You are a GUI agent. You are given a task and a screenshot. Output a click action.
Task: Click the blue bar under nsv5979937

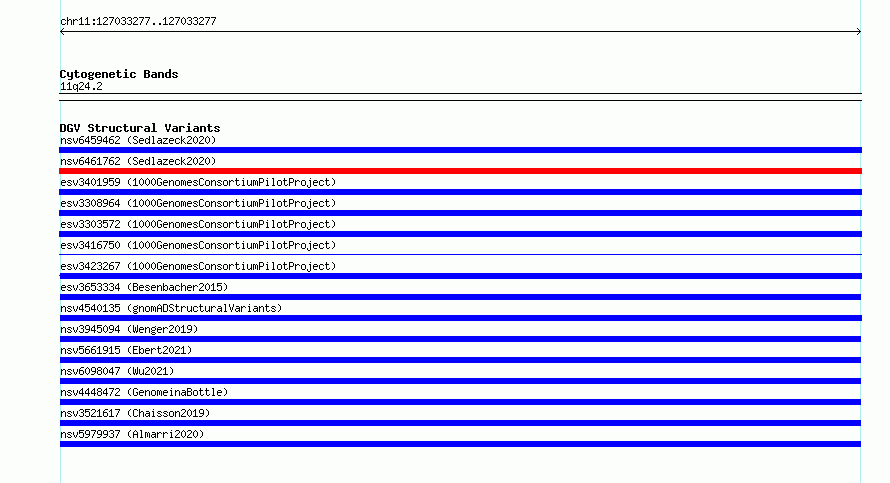(460, 444)
